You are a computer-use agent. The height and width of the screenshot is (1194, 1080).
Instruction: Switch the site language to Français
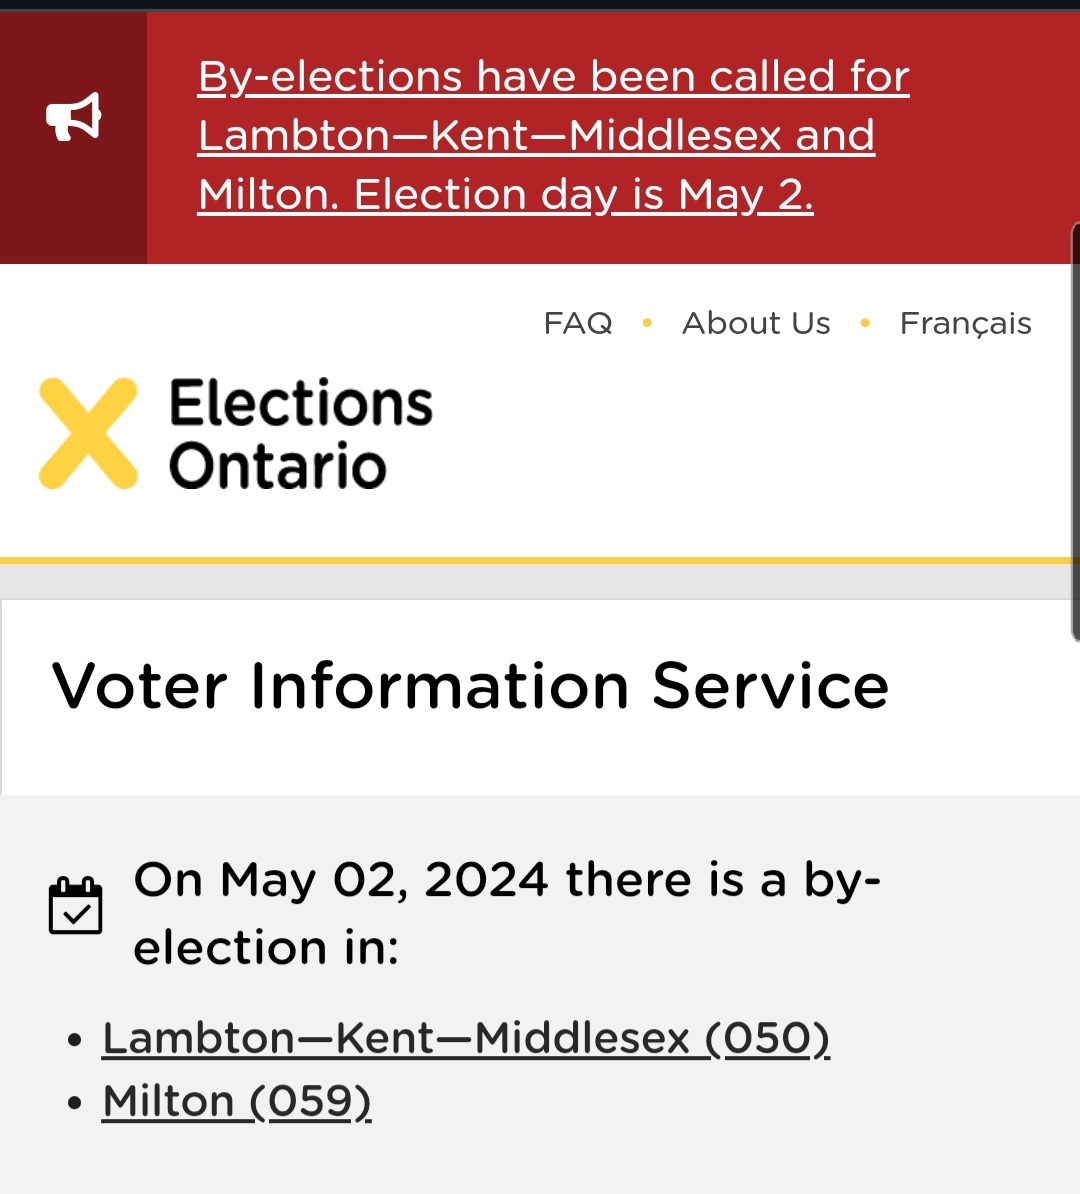pyautogui.click(x=965, y=323)
